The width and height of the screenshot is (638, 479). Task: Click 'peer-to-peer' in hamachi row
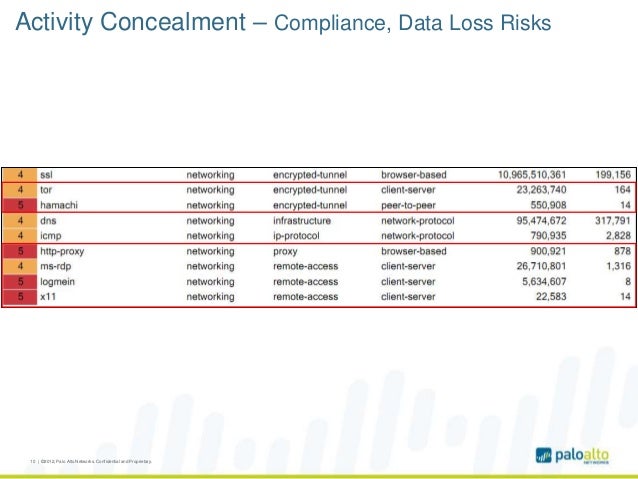point(408,205)
